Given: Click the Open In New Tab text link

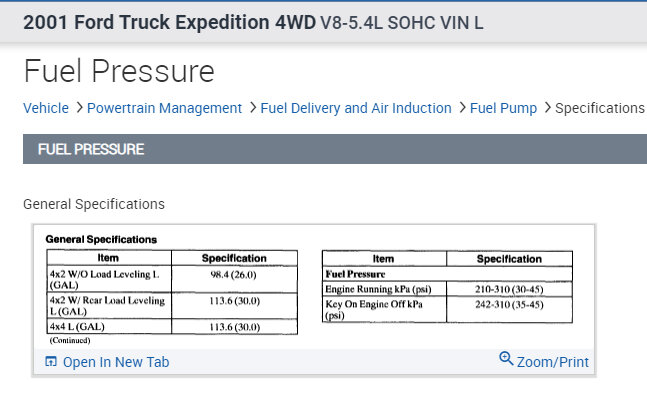Looking at the screenshot, I should coord(115,362).
